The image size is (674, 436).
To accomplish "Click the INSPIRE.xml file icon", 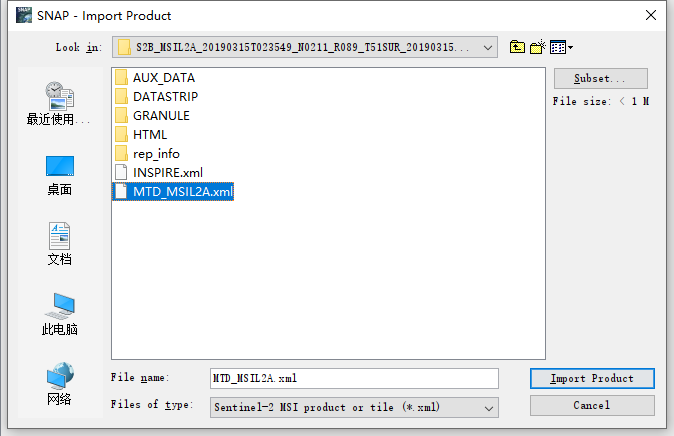I will 121,172.
